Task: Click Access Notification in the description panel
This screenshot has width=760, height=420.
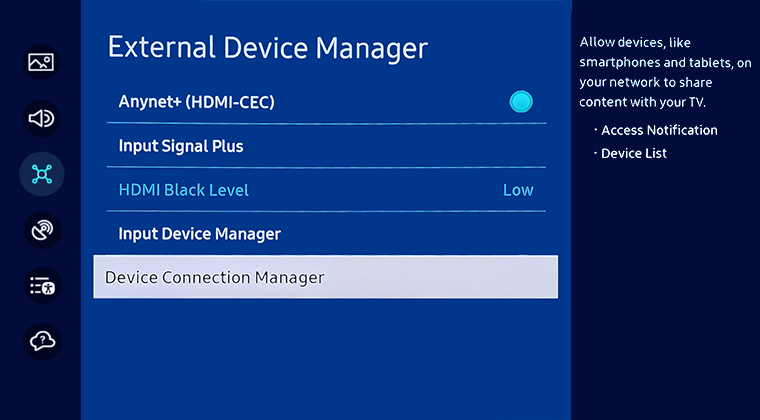Action: [659, 130]
